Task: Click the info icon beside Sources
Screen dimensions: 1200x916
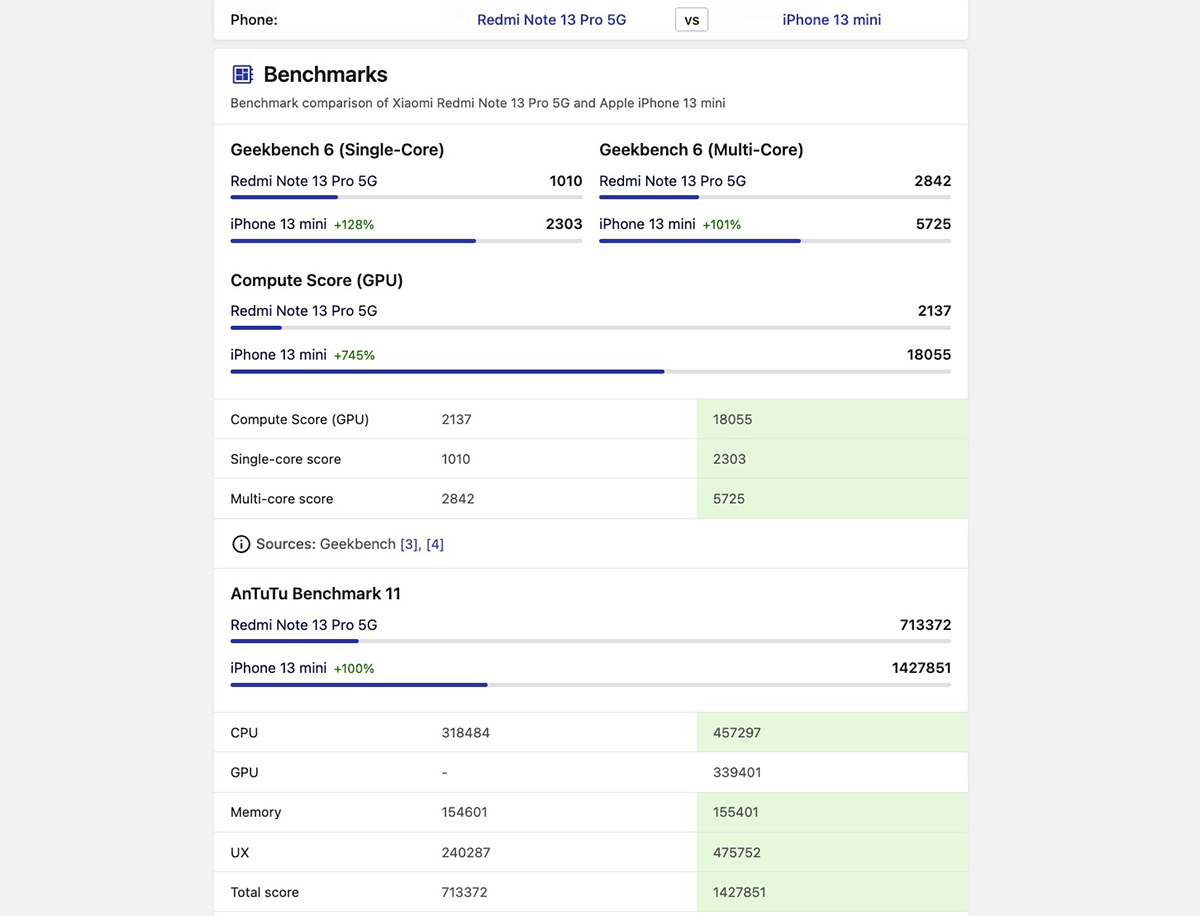Action: [x=241, y=544]
